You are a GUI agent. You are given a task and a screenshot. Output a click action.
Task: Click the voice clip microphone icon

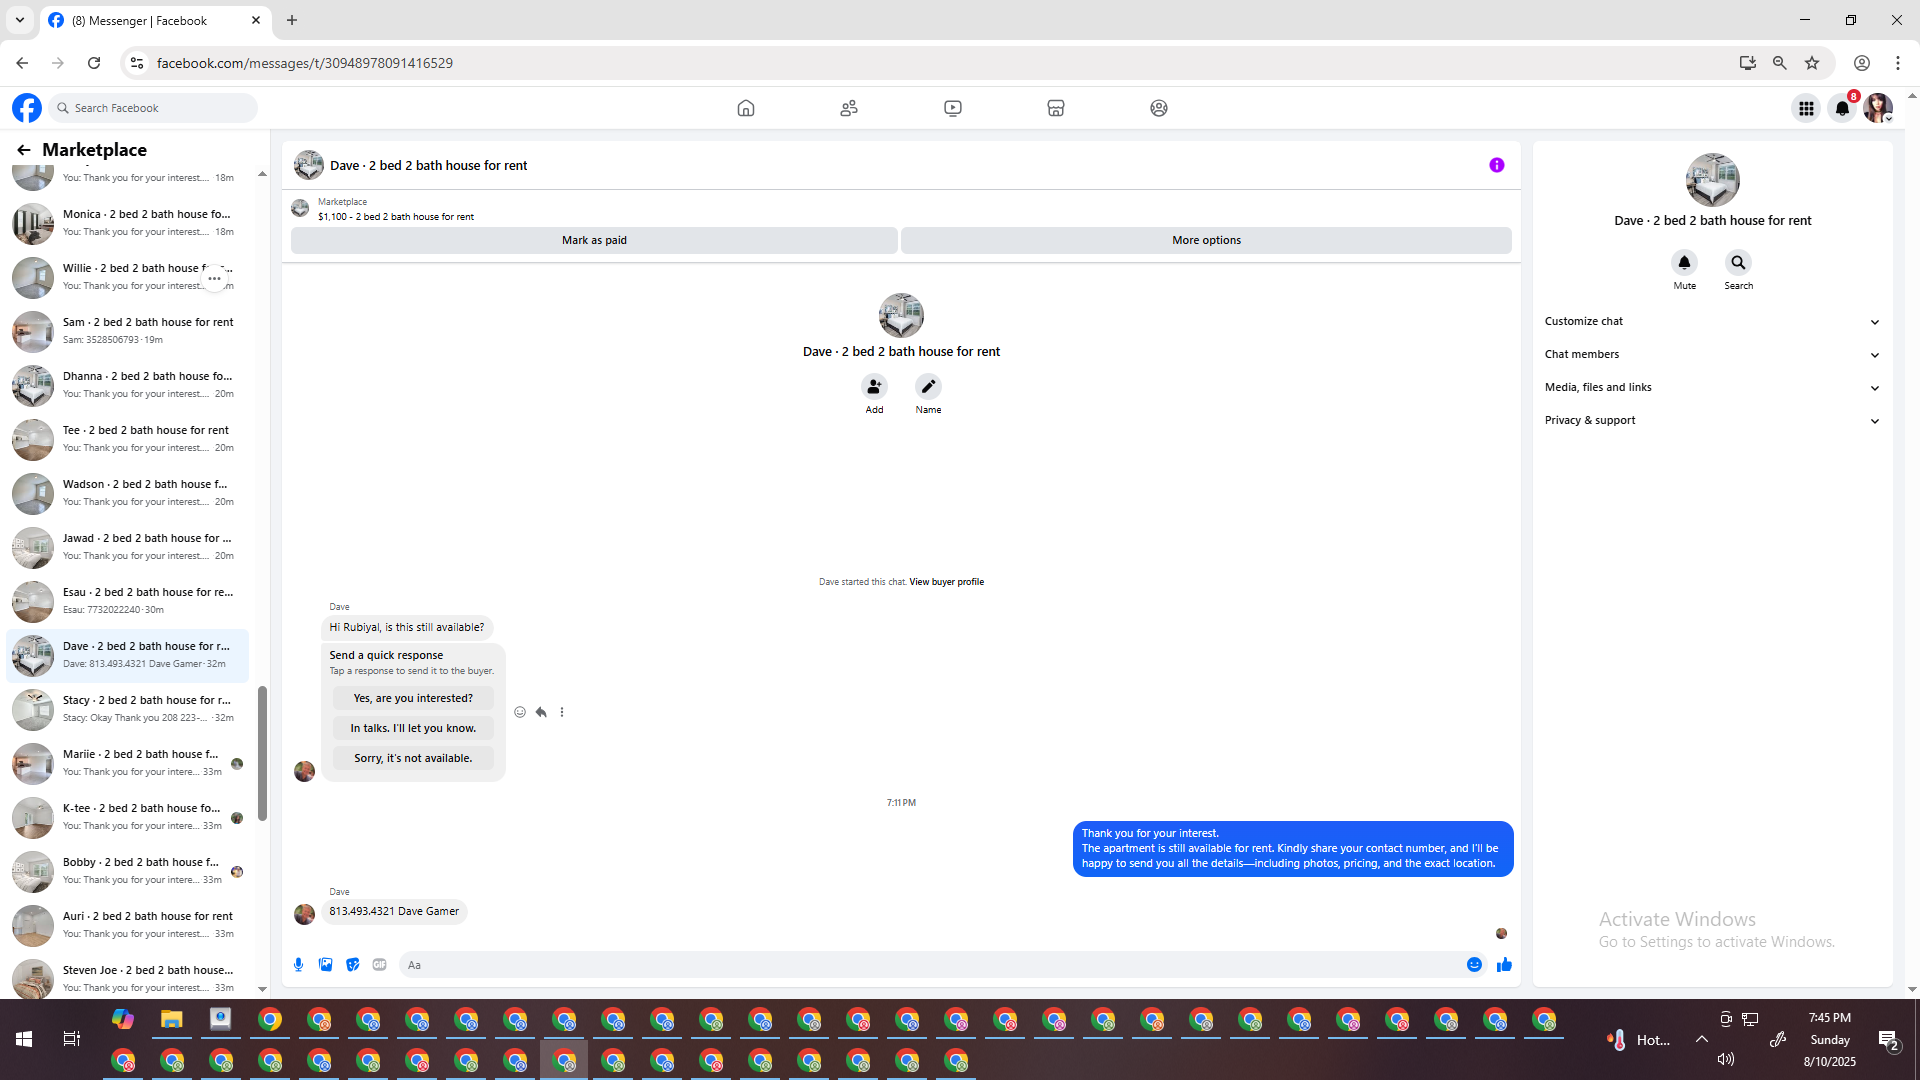tap(298, 965)
